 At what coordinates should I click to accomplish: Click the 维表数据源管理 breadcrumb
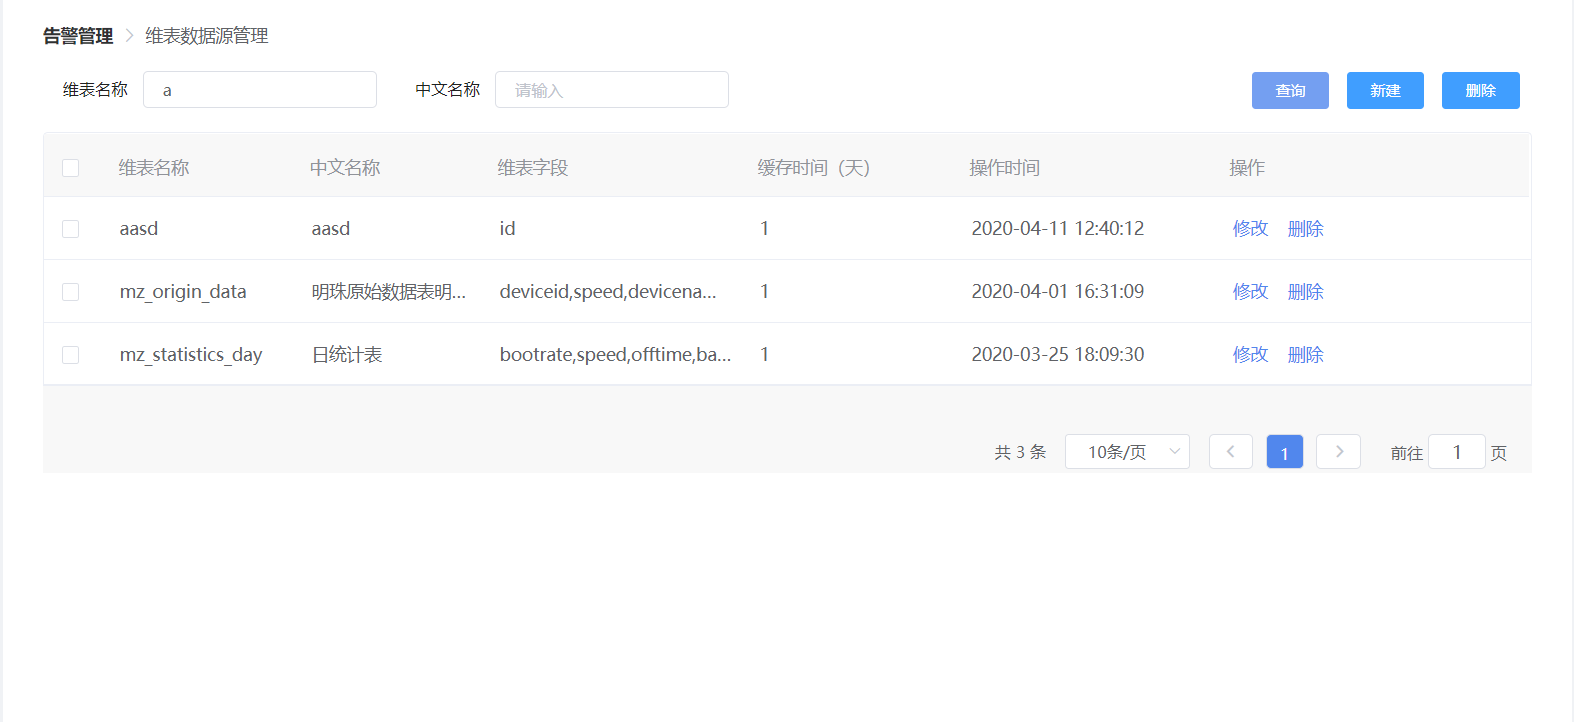(206, 36)
